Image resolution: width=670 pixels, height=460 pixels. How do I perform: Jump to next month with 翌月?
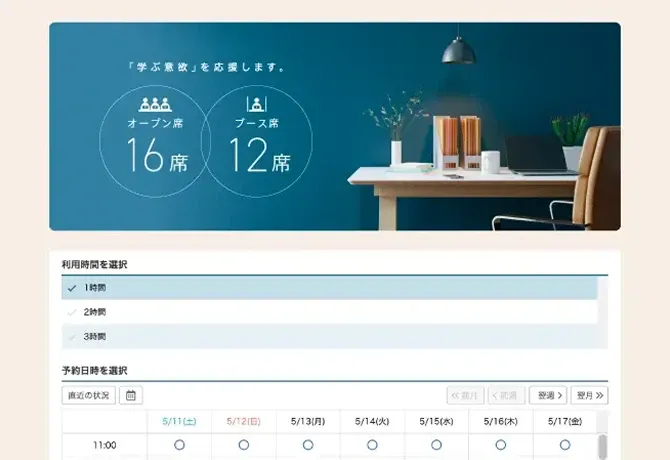[590, 396]
